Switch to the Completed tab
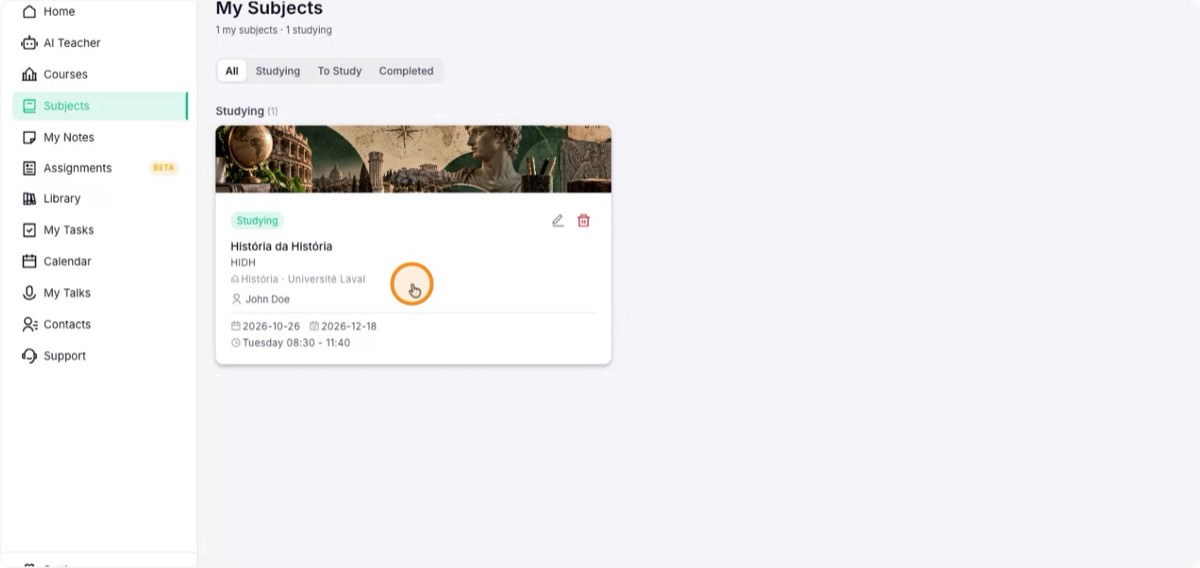The width and height of the screenshot is (1200, 568). (406, 71)
